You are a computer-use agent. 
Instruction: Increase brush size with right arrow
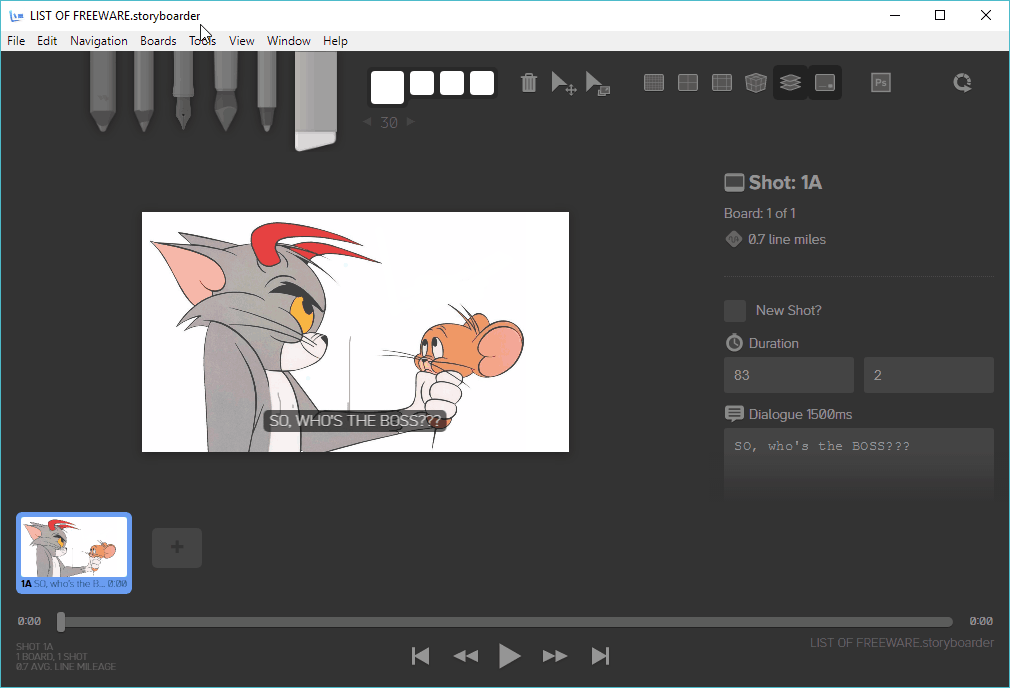[x=410, y=122]
